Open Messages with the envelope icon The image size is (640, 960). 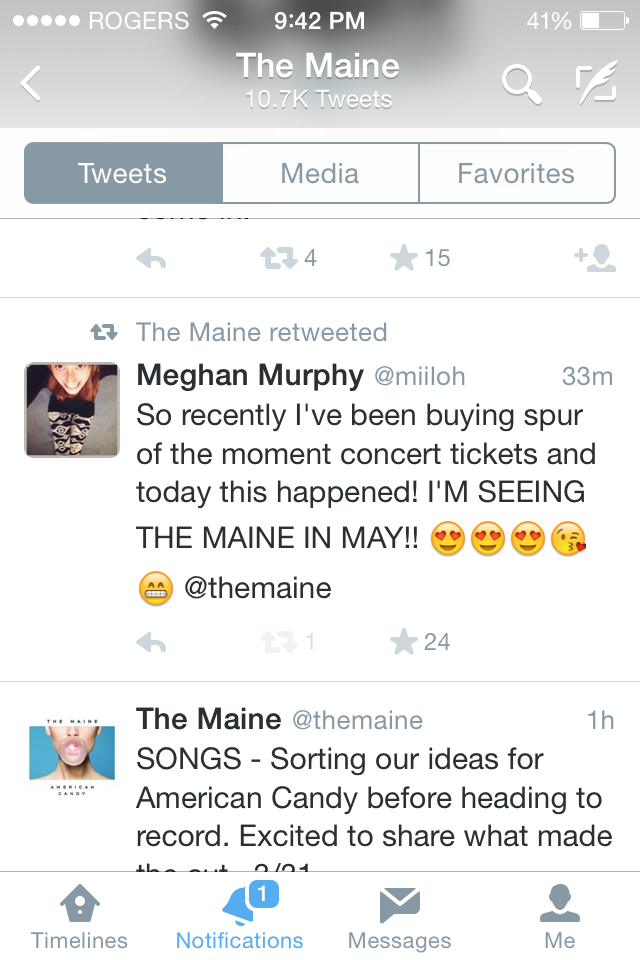399,918
